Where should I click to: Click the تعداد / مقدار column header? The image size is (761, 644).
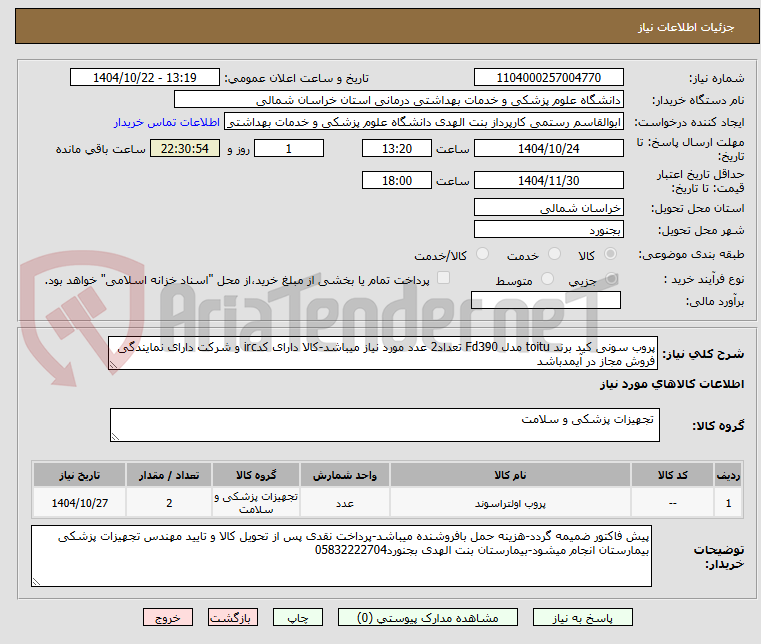click(169, 475)
